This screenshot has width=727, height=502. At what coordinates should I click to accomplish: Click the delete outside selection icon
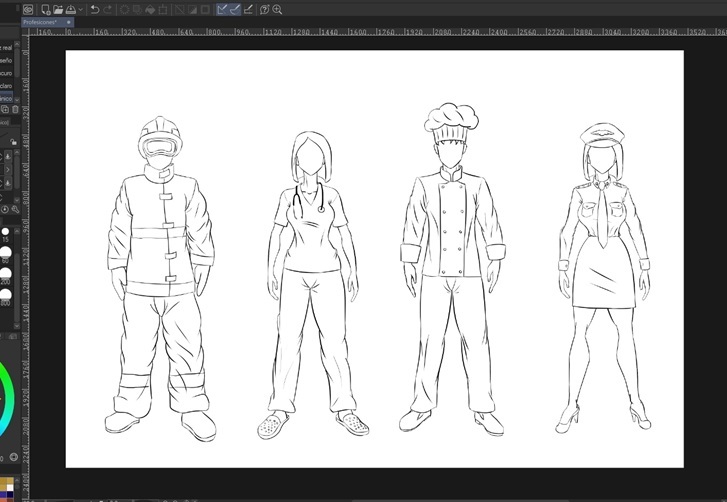coord(137,9)
